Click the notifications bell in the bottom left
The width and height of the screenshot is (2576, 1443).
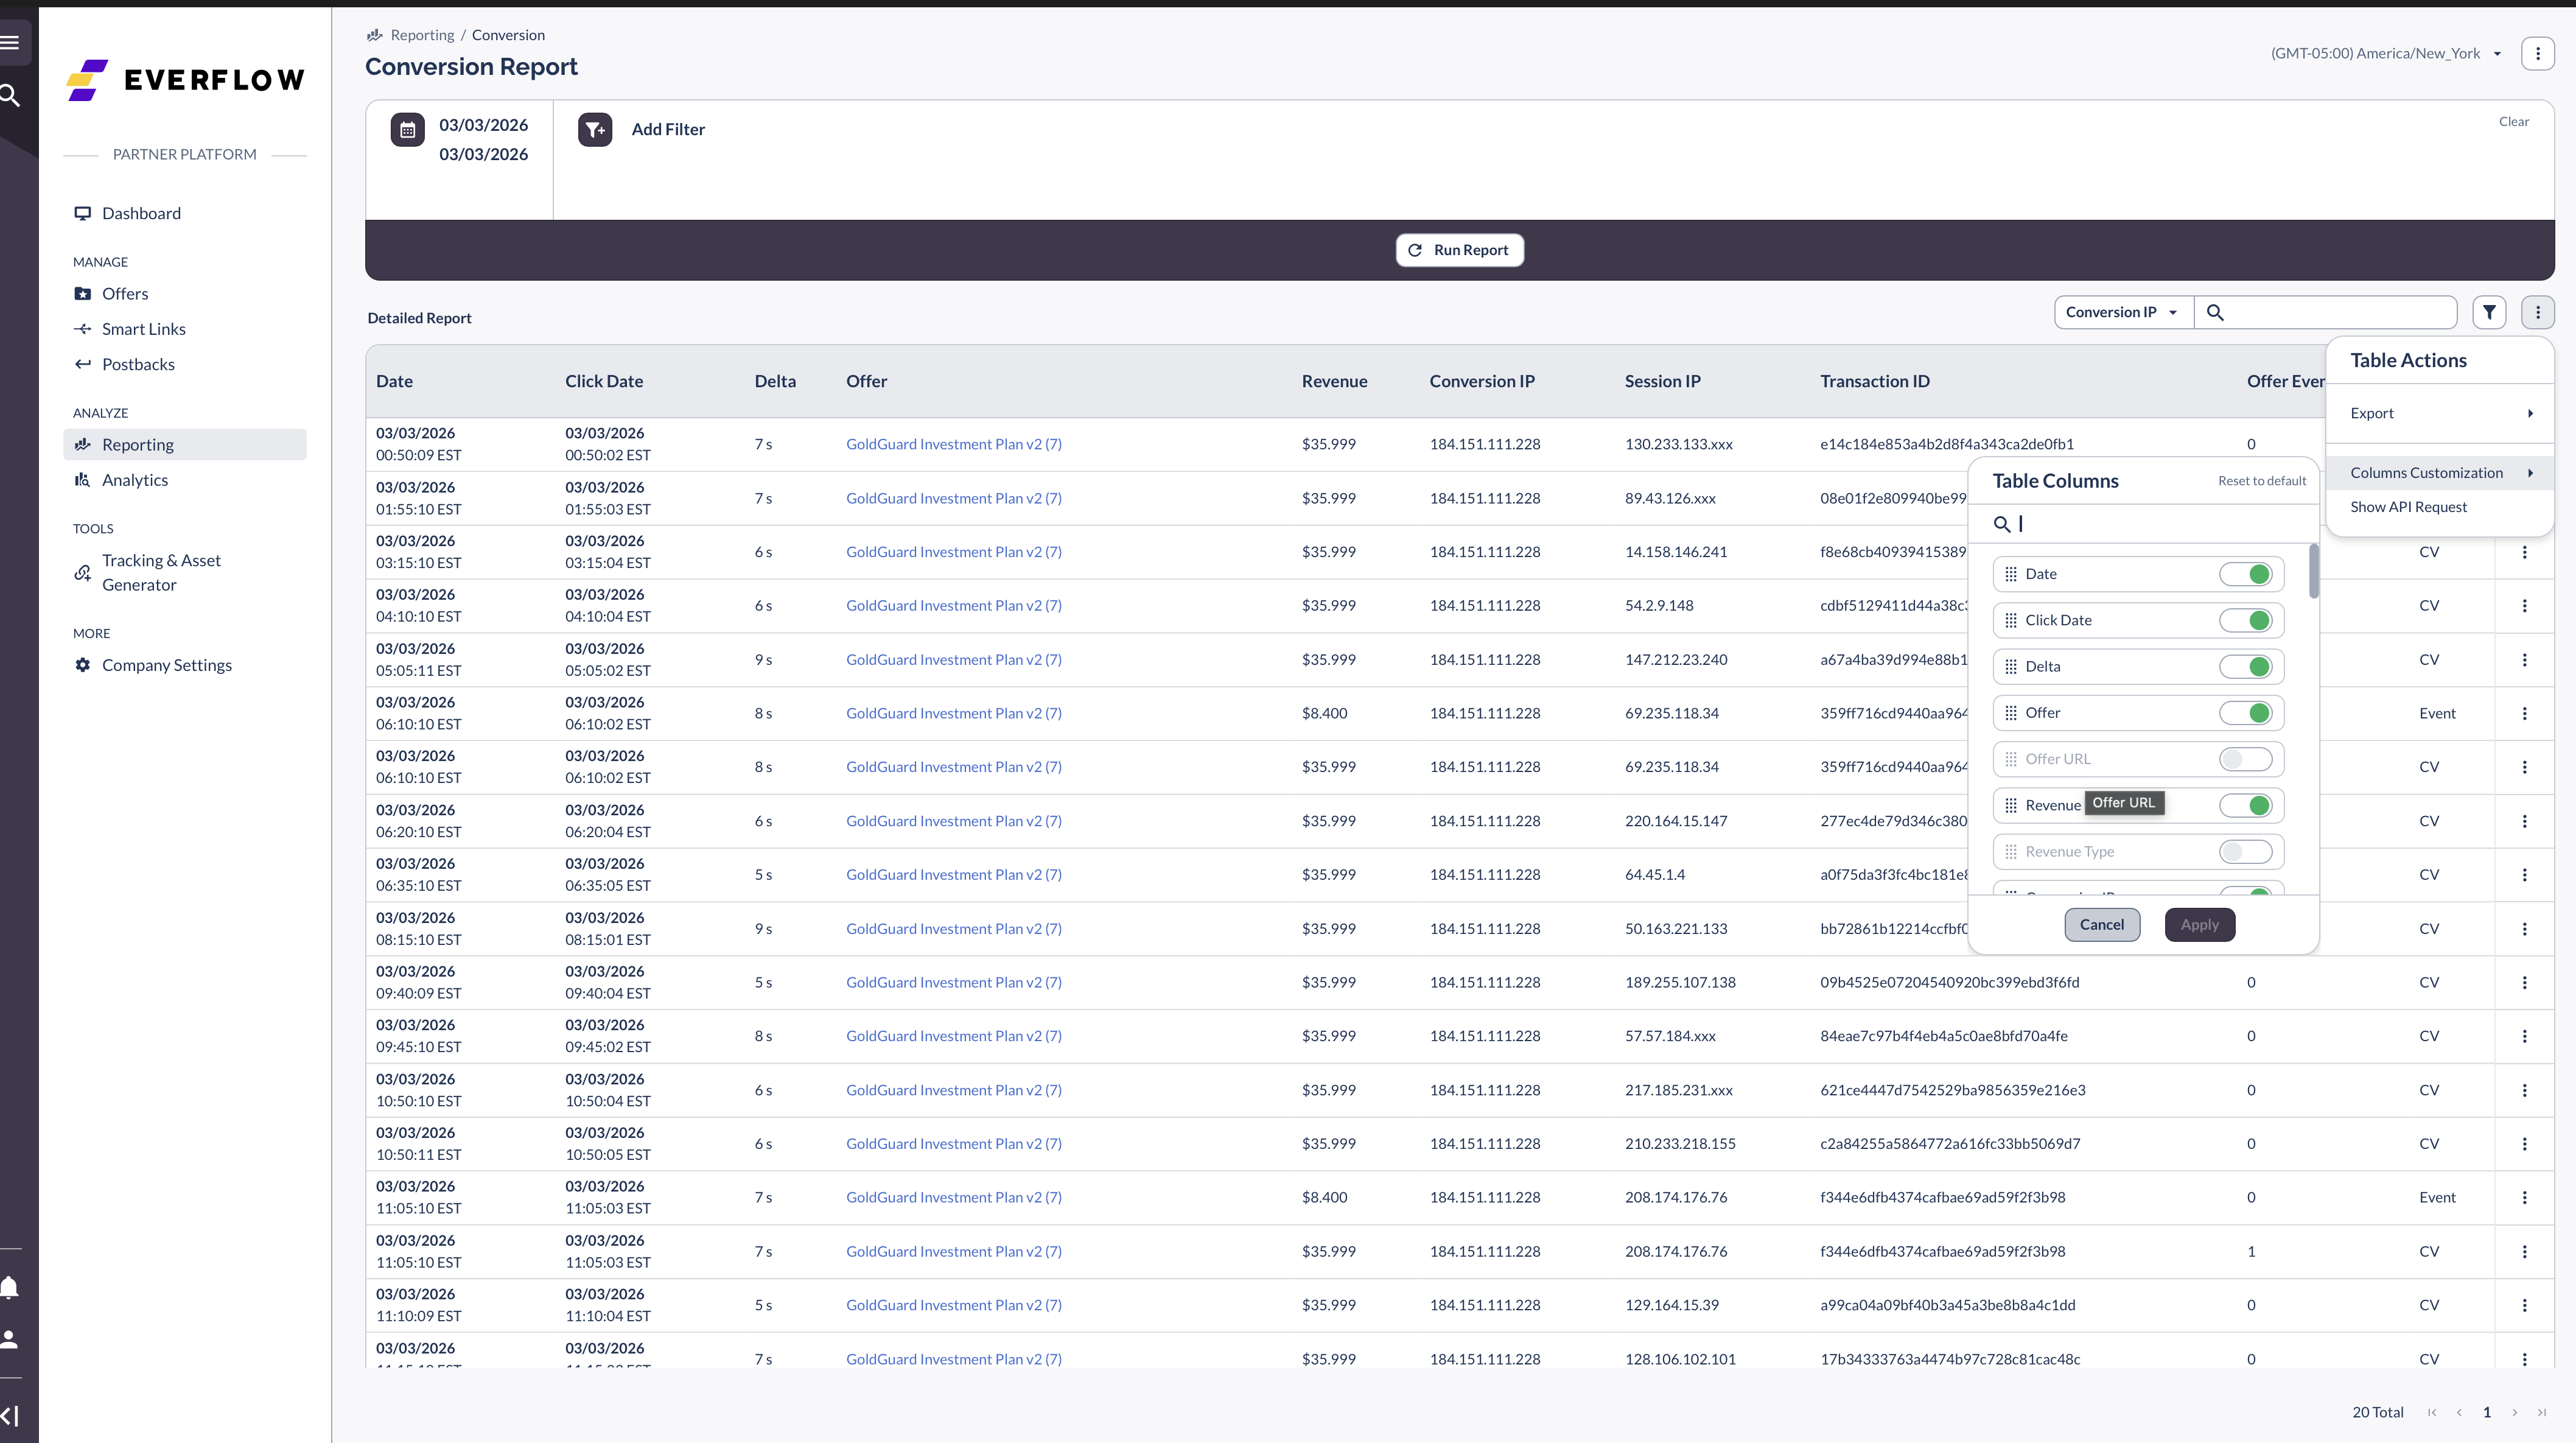(12, 1288)
